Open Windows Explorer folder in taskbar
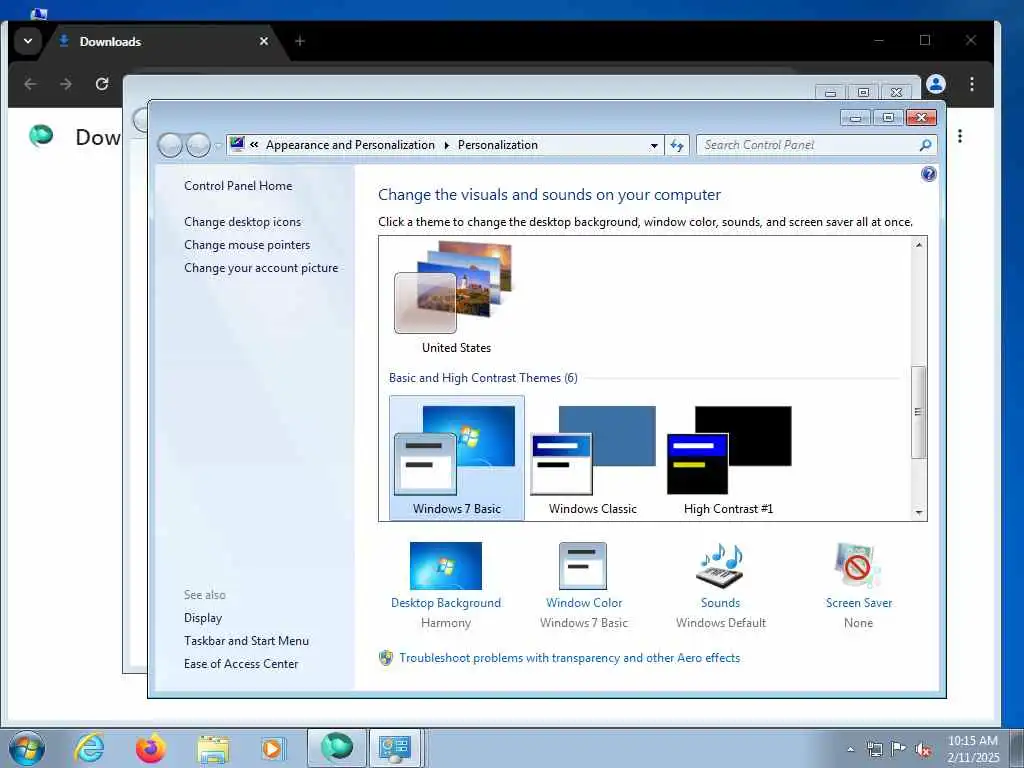 (x=213, y=750)
